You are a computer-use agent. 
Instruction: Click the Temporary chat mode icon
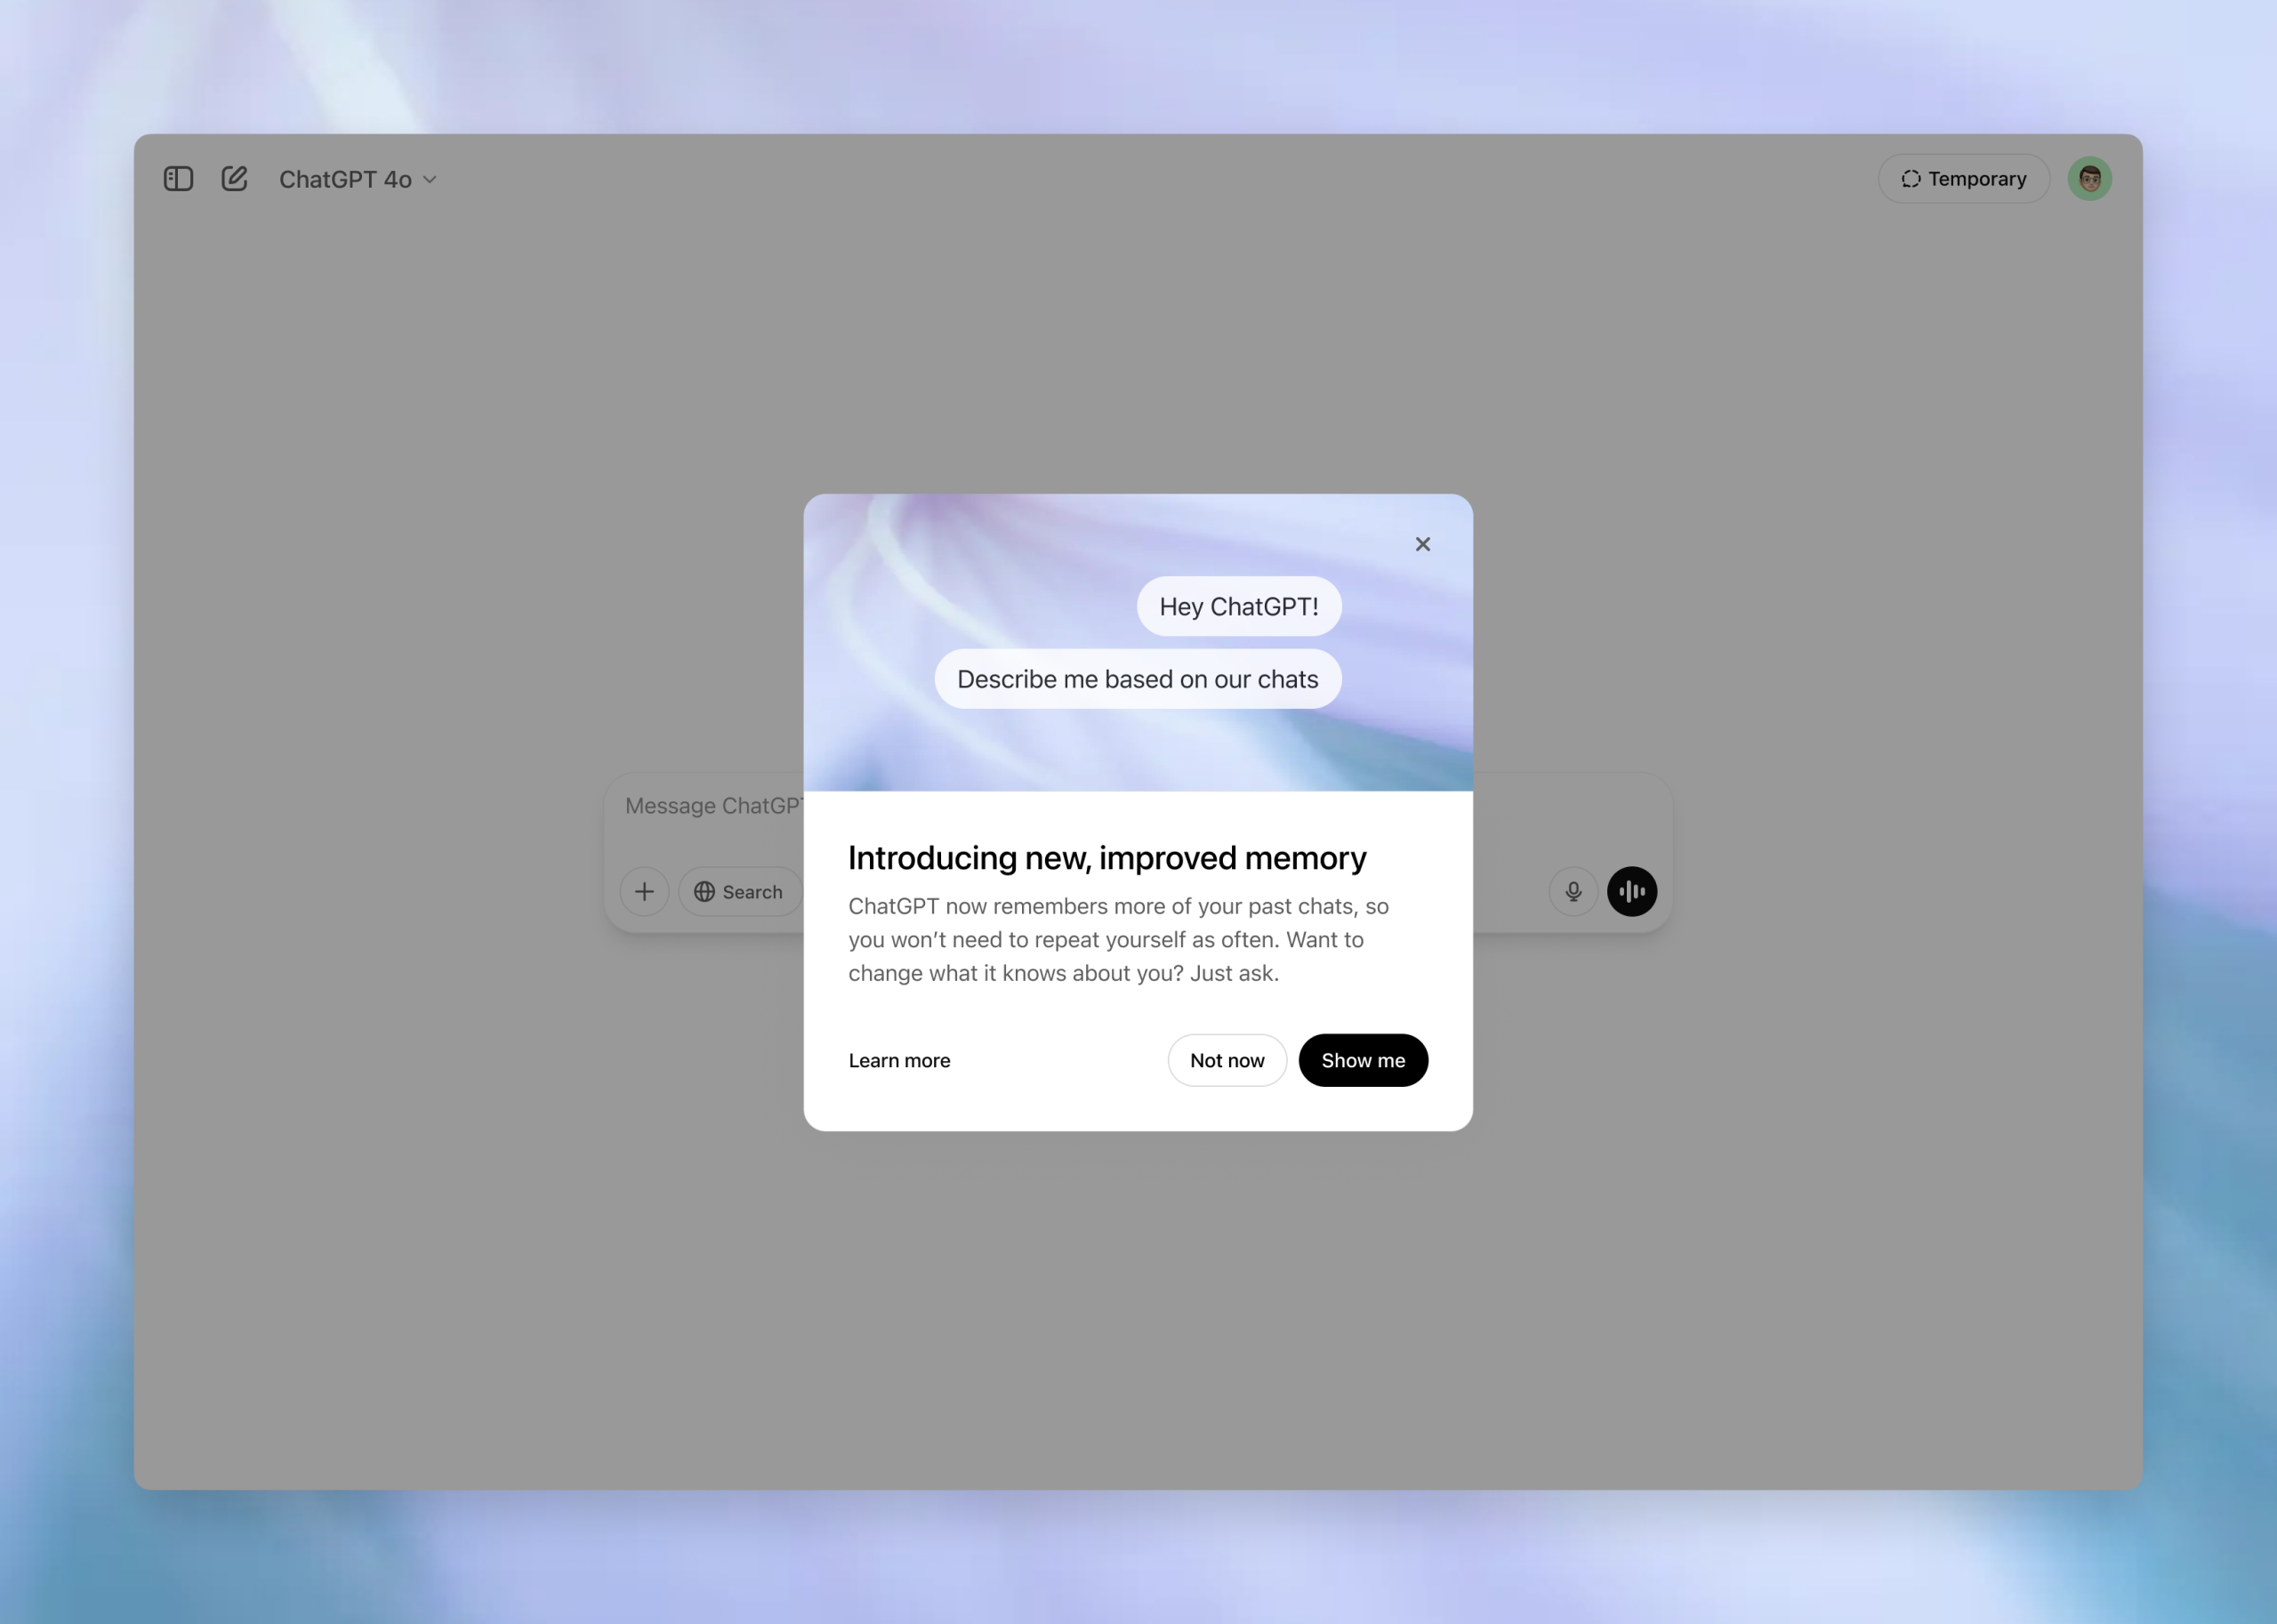click(x=1912, y=178)
